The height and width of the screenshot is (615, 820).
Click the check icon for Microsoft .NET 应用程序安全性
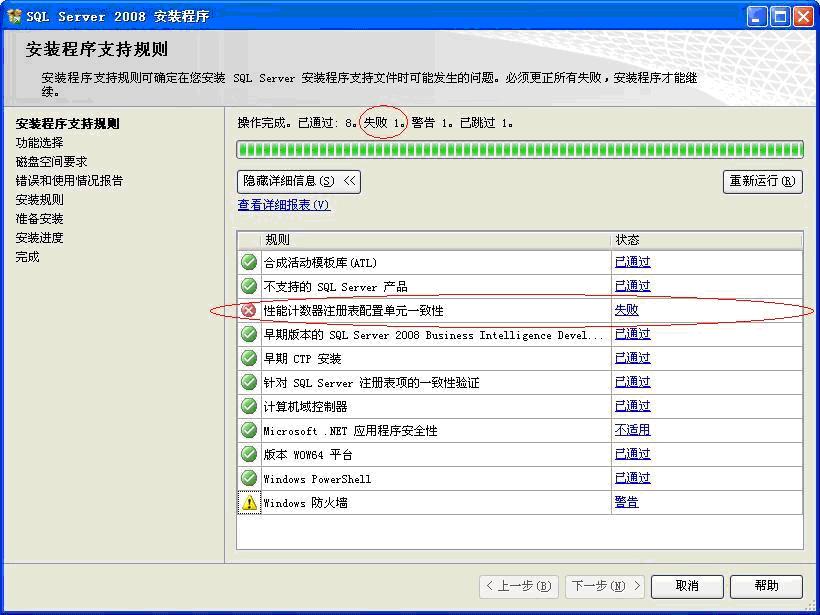pos(249,430)
